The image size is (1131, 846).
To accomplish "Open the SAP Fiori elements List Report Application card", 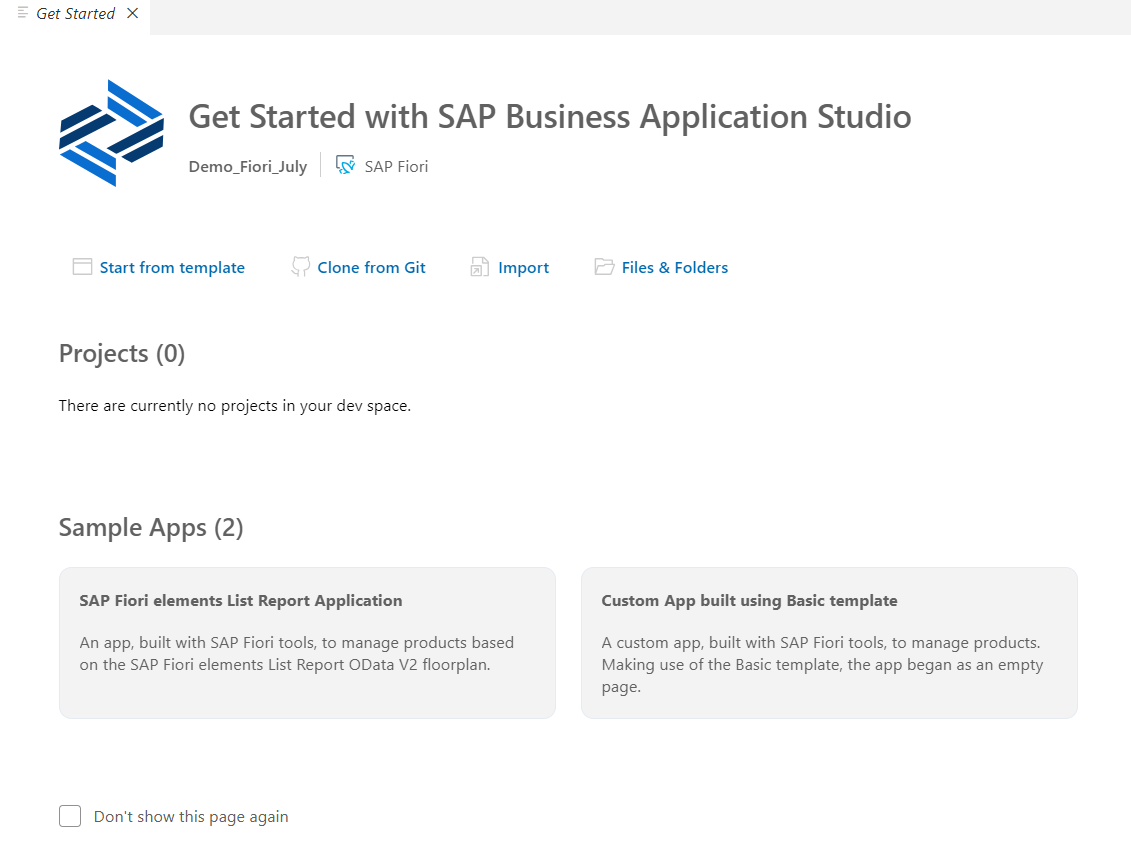I will (307, 642).
